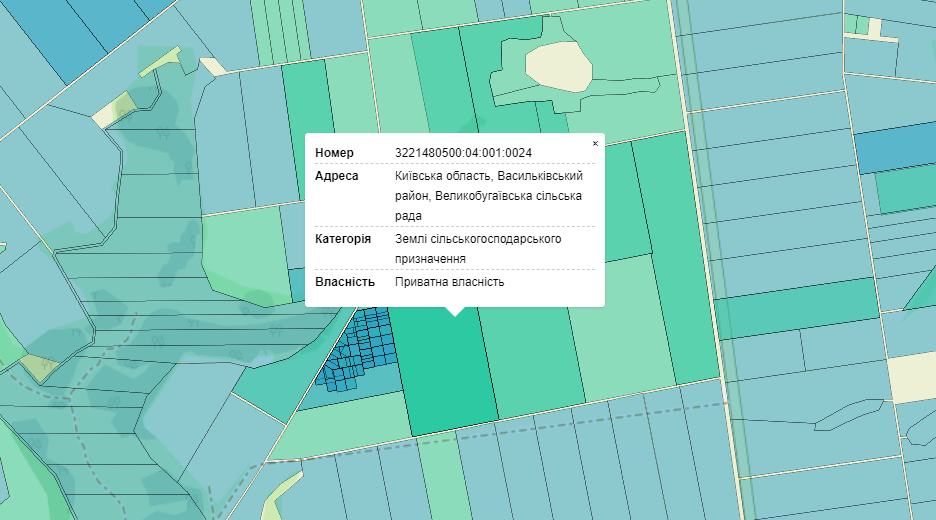Click the popup's pointer arrow tip
This screenshot has height=520, width=936.
pyautogui.click(x=455, y=314)
